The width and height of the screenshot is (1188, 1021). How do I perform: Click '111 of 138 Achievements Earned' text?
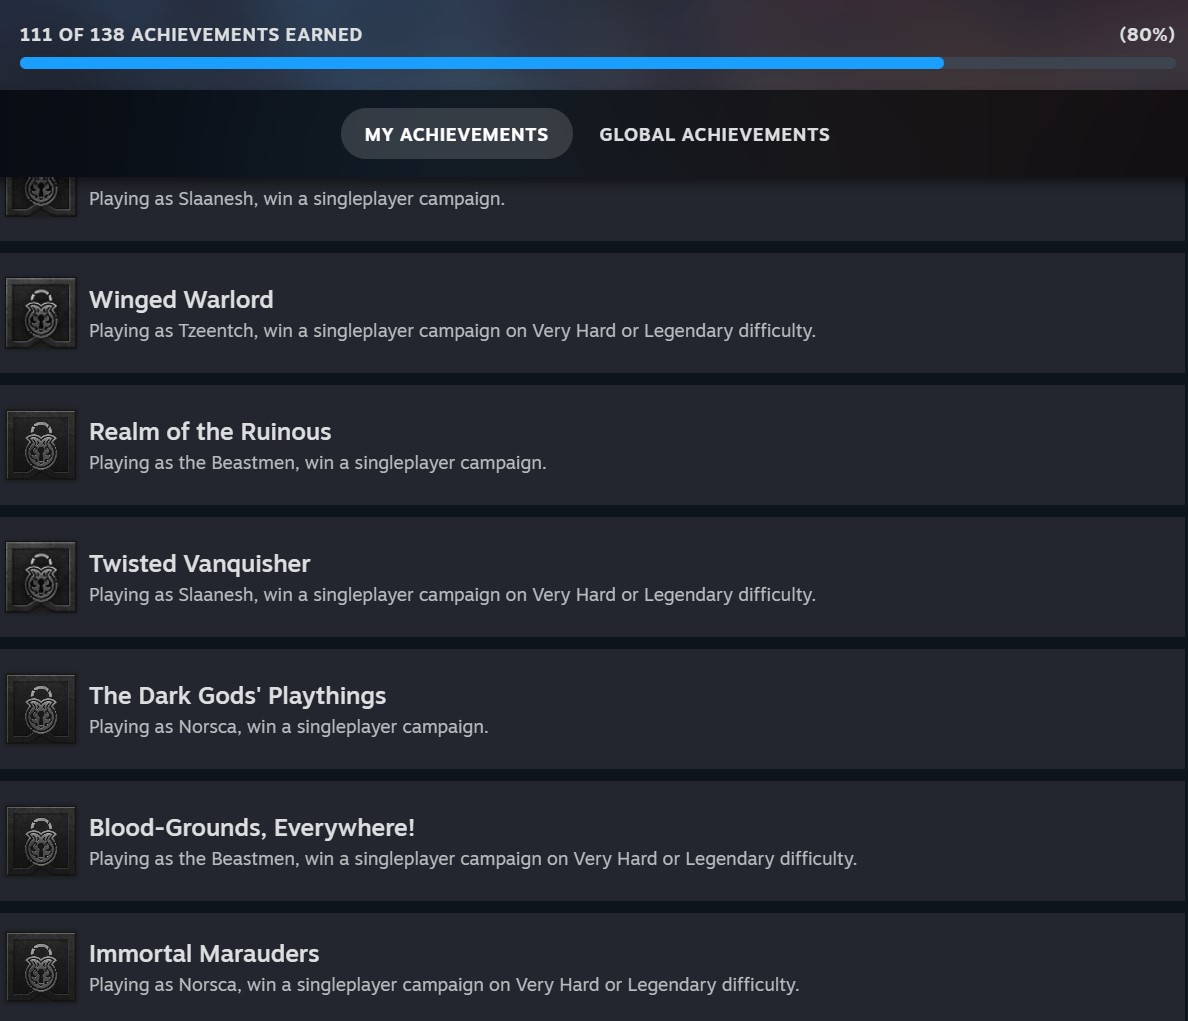[x=191, y=35]
